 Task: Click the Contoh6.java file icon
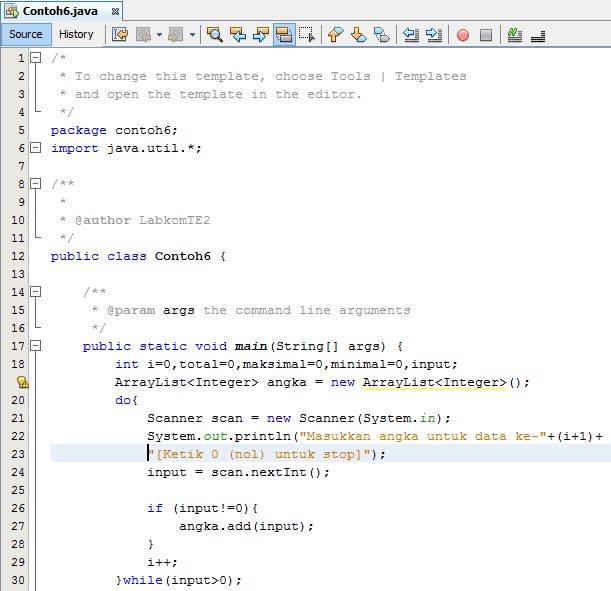pyautogui.click(x=11, y=11)
